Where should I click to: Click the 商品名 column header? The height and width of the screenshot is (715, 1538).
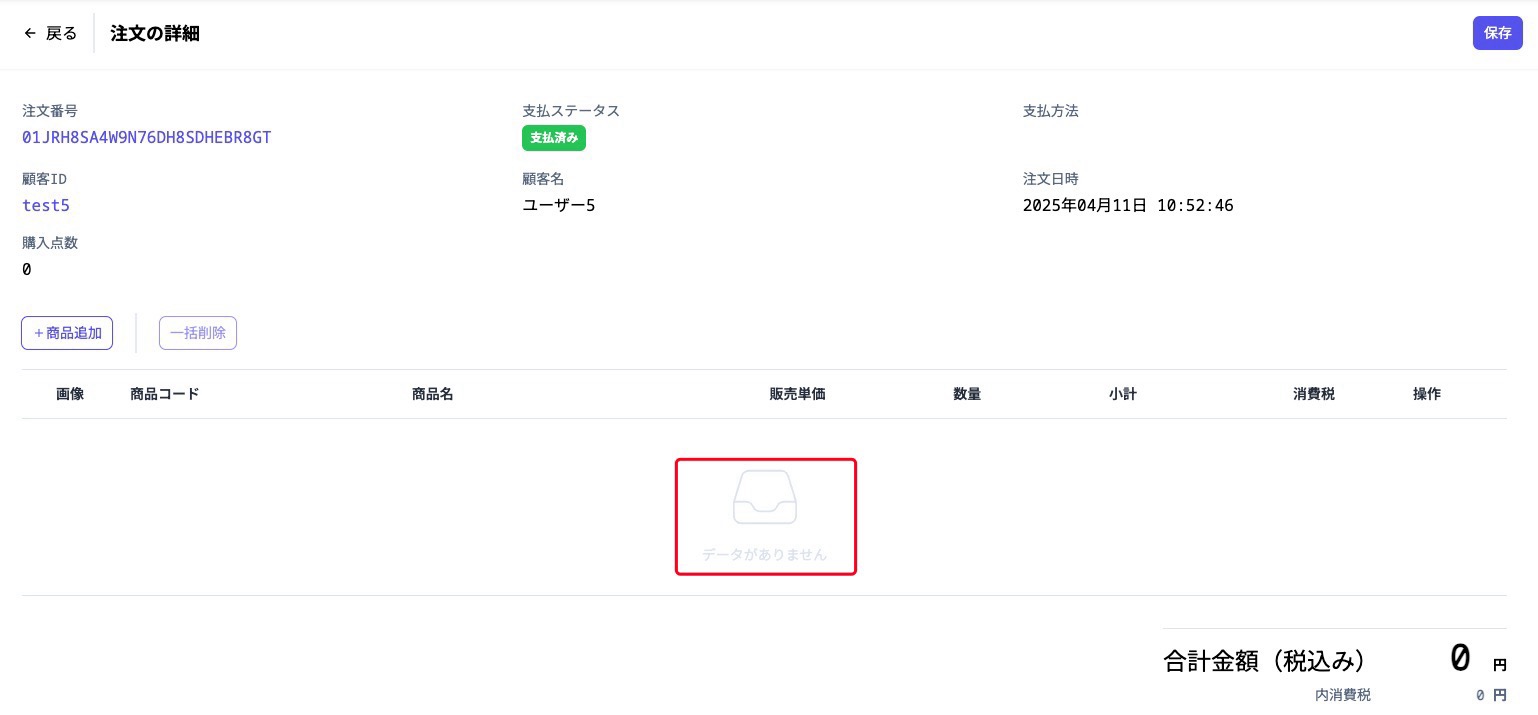coord(433,394)
